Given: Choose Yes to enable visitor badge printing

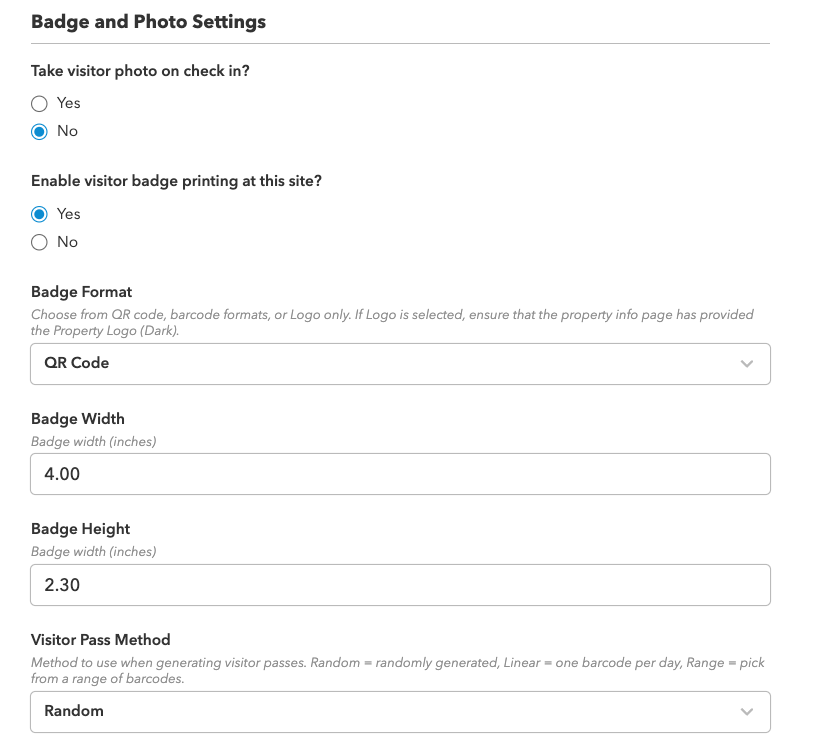Looking at the screenshot, I should pos(39,214).
